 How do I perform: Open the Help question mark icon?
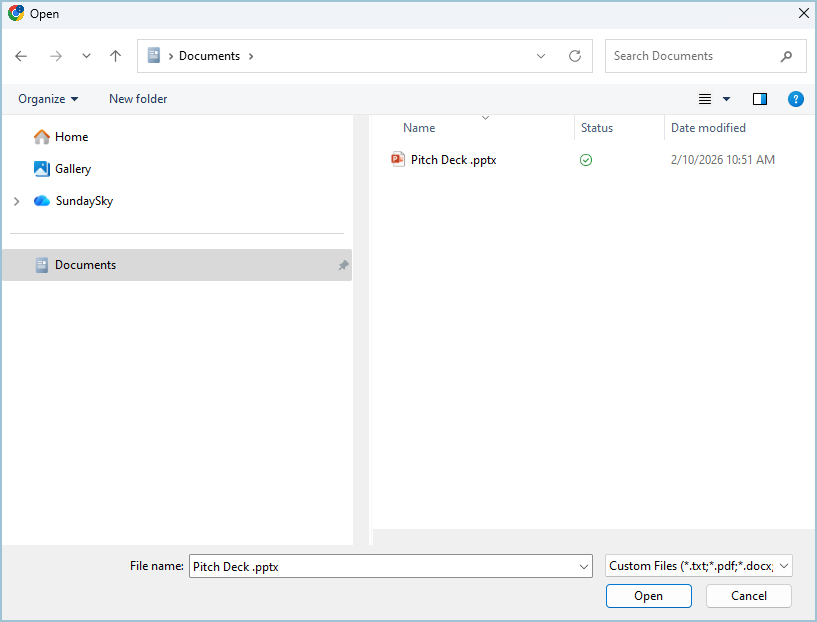tap(795, 99)
